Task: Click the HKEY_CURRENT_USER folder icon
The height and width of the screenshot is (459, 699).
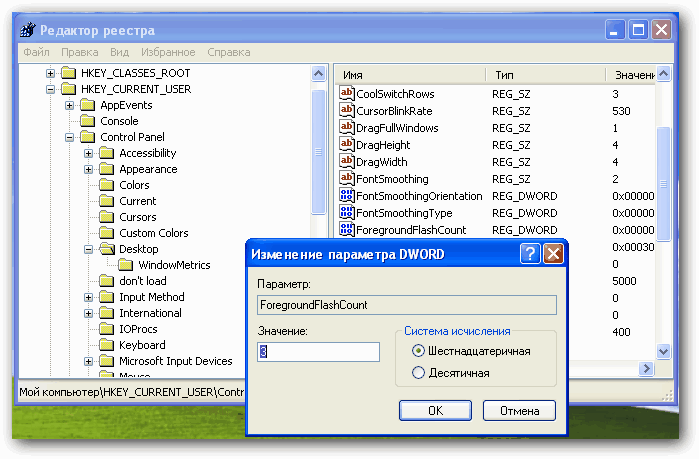Action: 68,89
